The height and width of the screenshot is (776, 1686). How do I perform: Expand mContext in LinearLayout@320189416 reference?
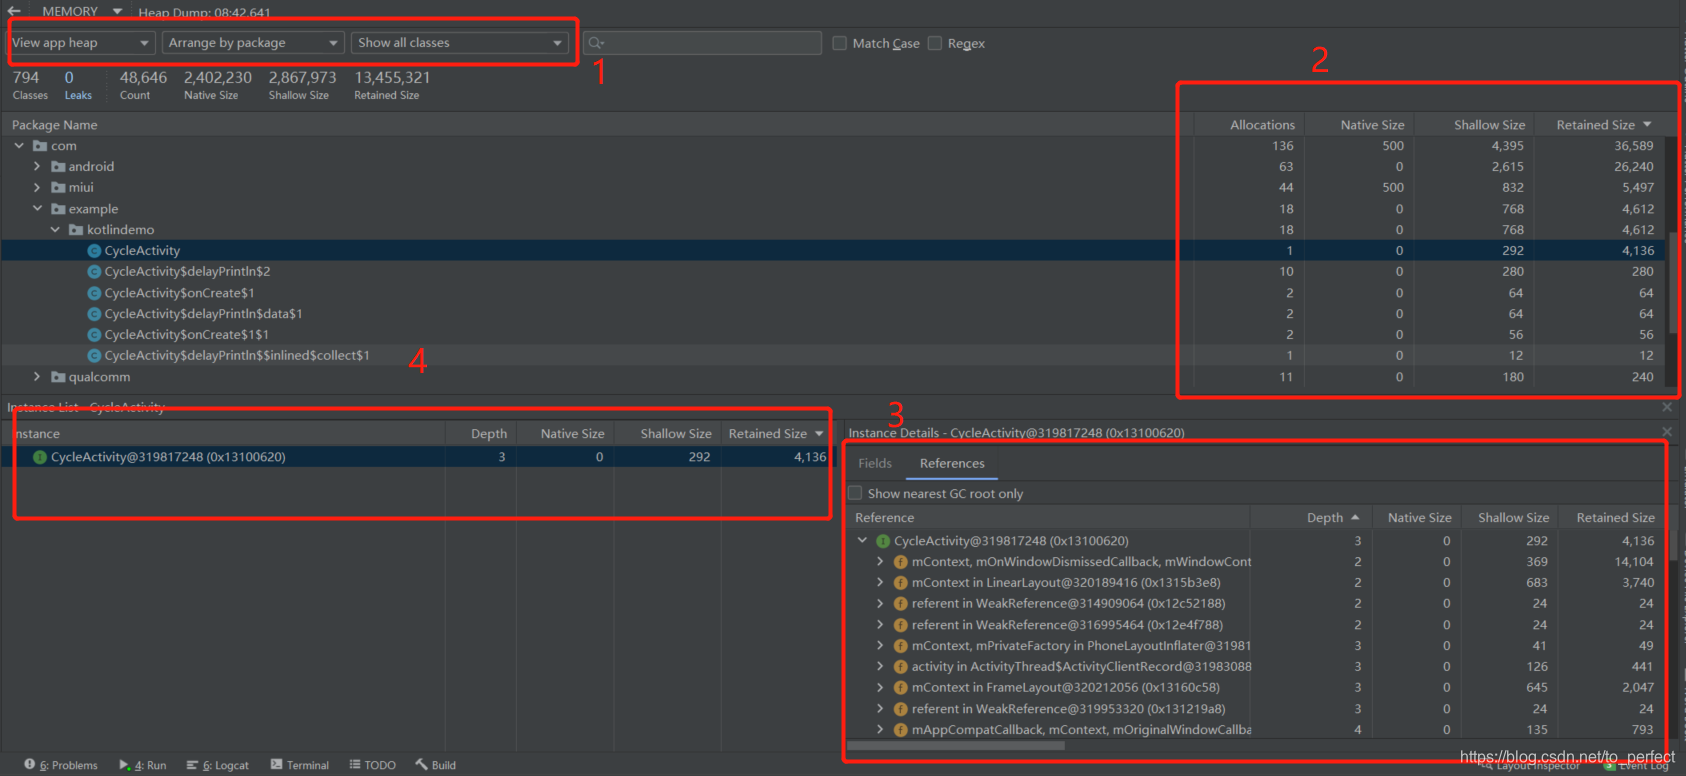point(880,583)
